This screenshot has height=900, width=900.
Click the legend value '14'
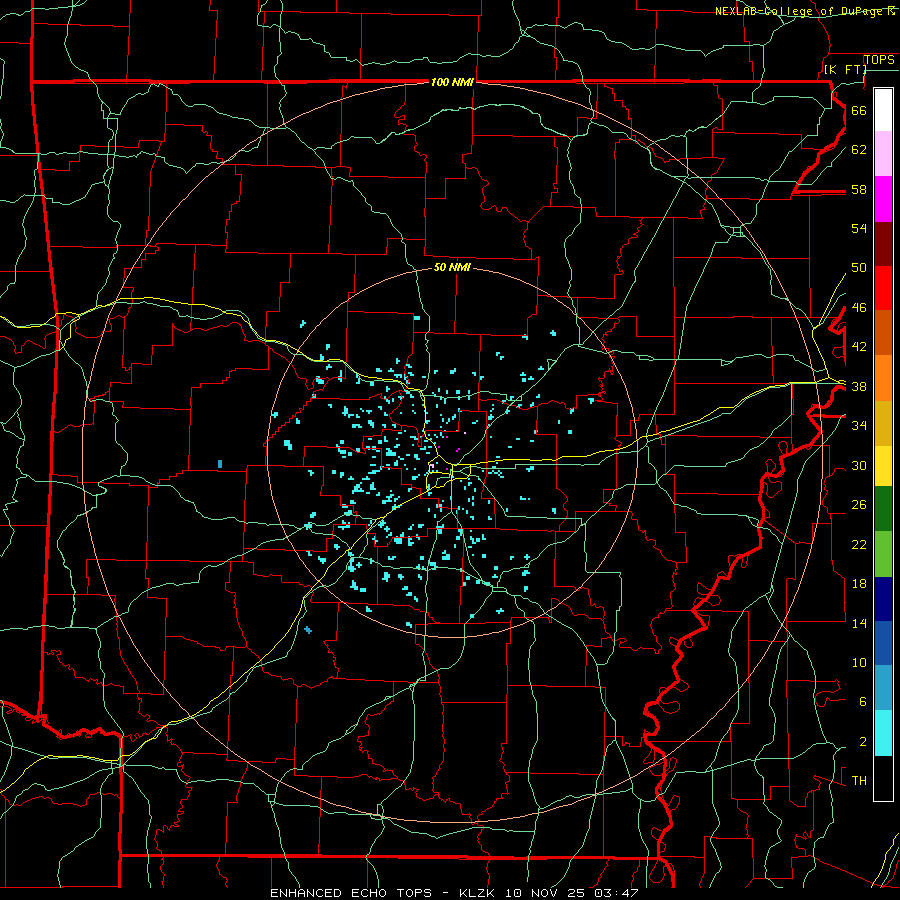pyautogui.click(x=859, y=623)
